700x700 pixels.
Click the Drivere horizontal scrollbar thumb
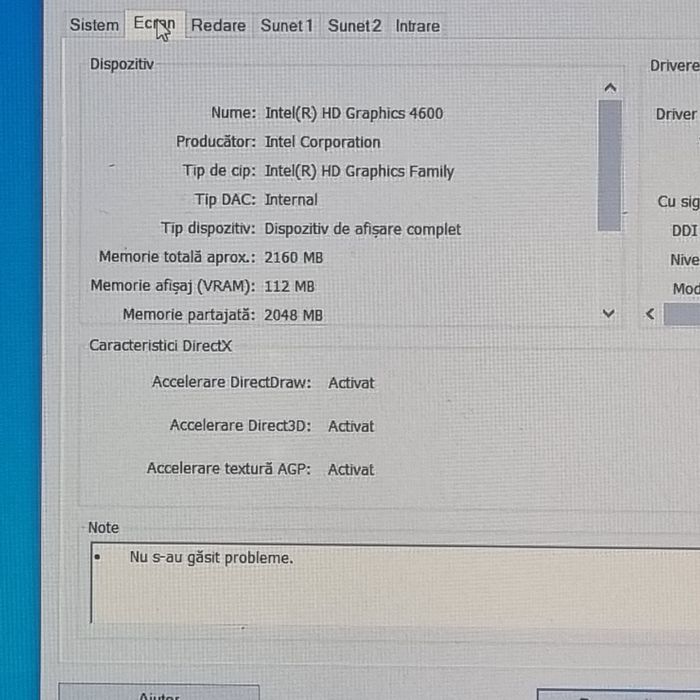[682, 314]
